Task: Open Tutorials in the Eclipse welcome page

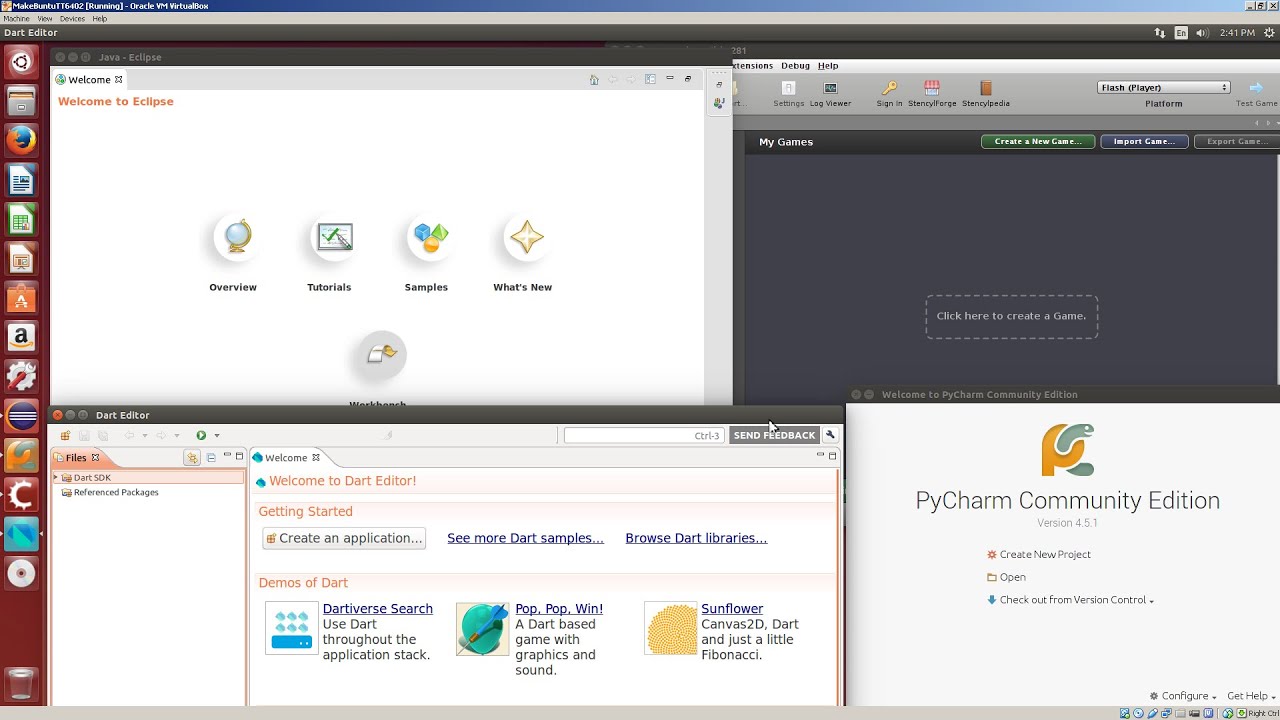Action: (x=334, y=237)
